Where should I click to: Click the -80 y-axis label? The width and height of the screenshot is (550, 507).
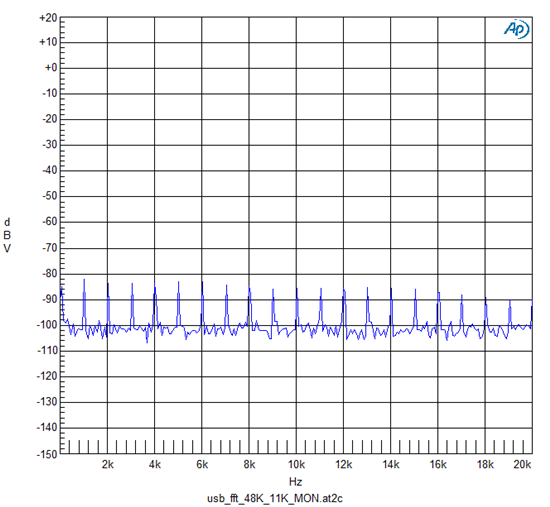pos(50,273)
